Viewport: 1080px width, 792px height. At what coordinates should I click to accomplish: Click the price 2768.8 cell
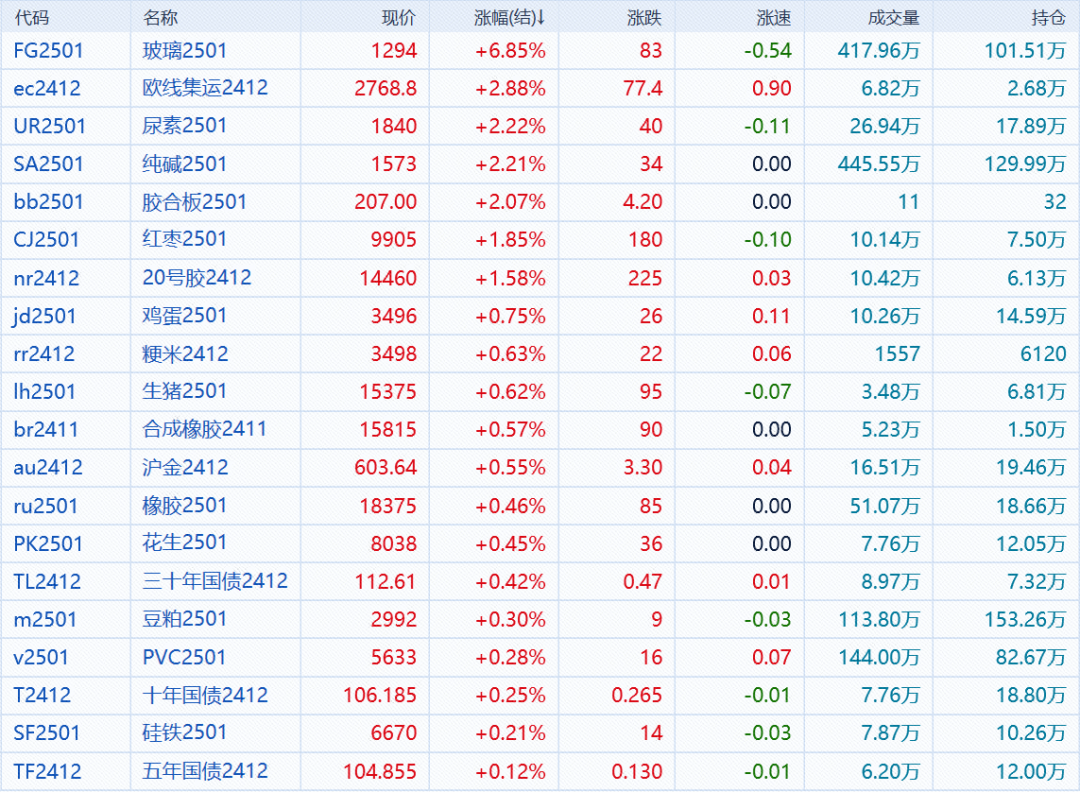point(386,88)
